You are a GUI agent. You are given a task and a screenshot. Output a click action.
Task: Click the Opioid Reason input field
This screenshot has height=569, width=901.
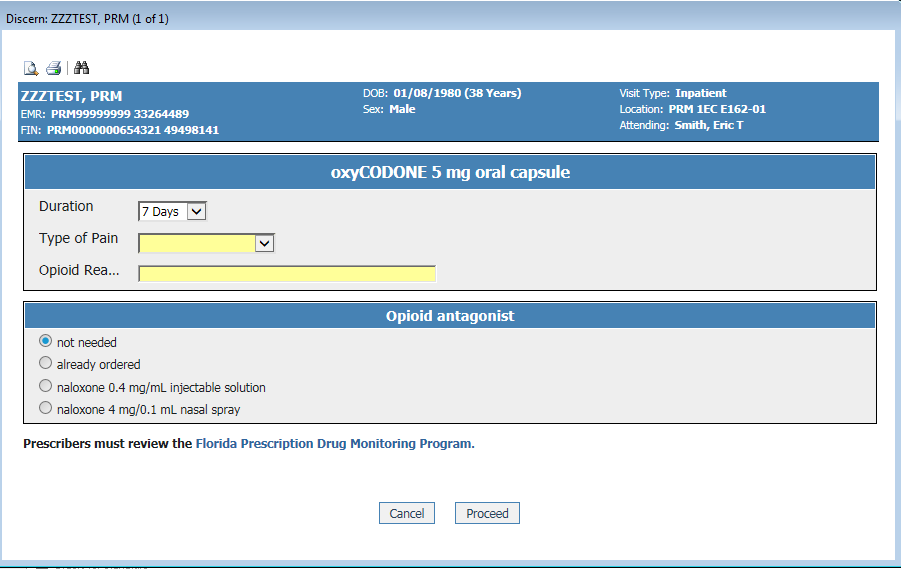(287, 274)
